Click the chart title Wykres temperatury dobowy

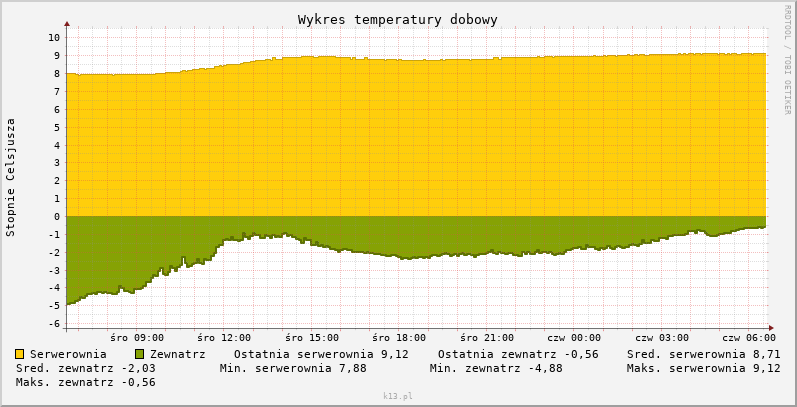click(397, 20)
